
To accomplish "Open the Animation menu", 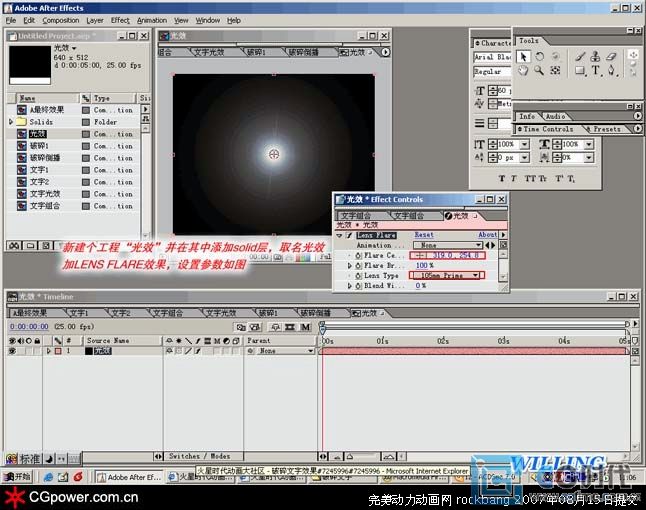I will (x=152, y=20).
